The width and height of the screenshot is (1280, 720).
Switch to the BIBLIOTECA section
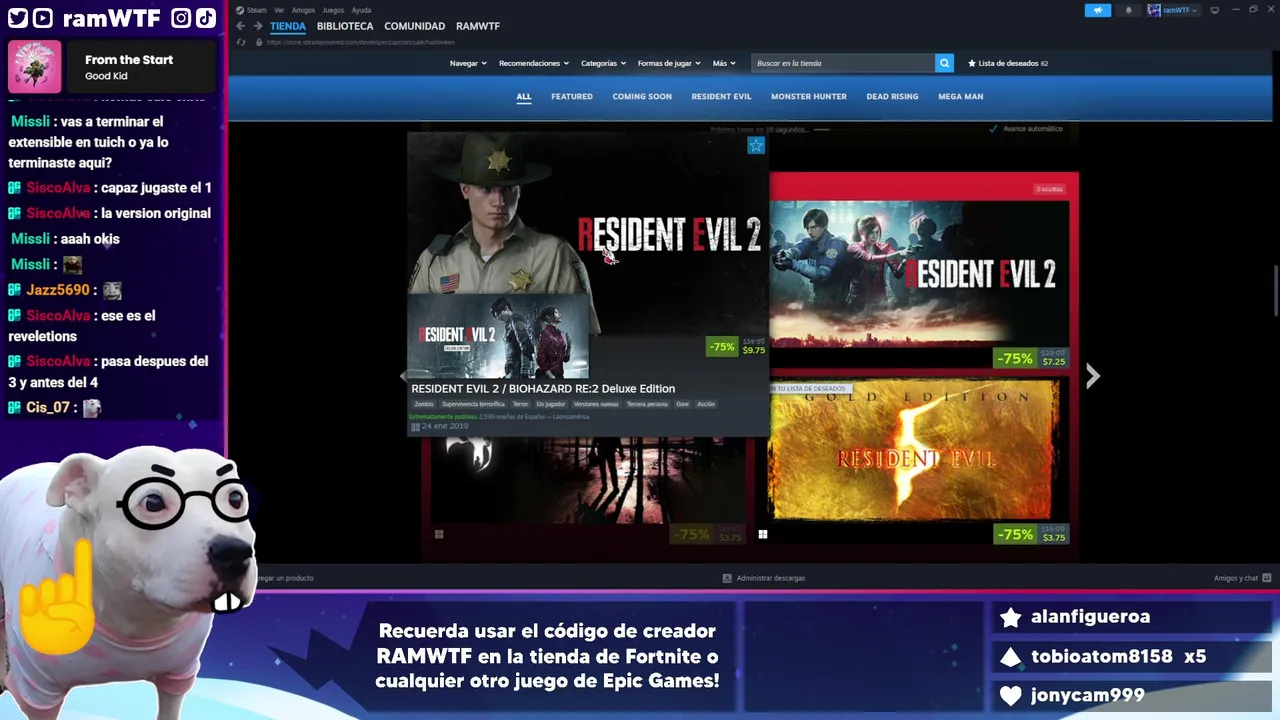click(x=345, y=26)
